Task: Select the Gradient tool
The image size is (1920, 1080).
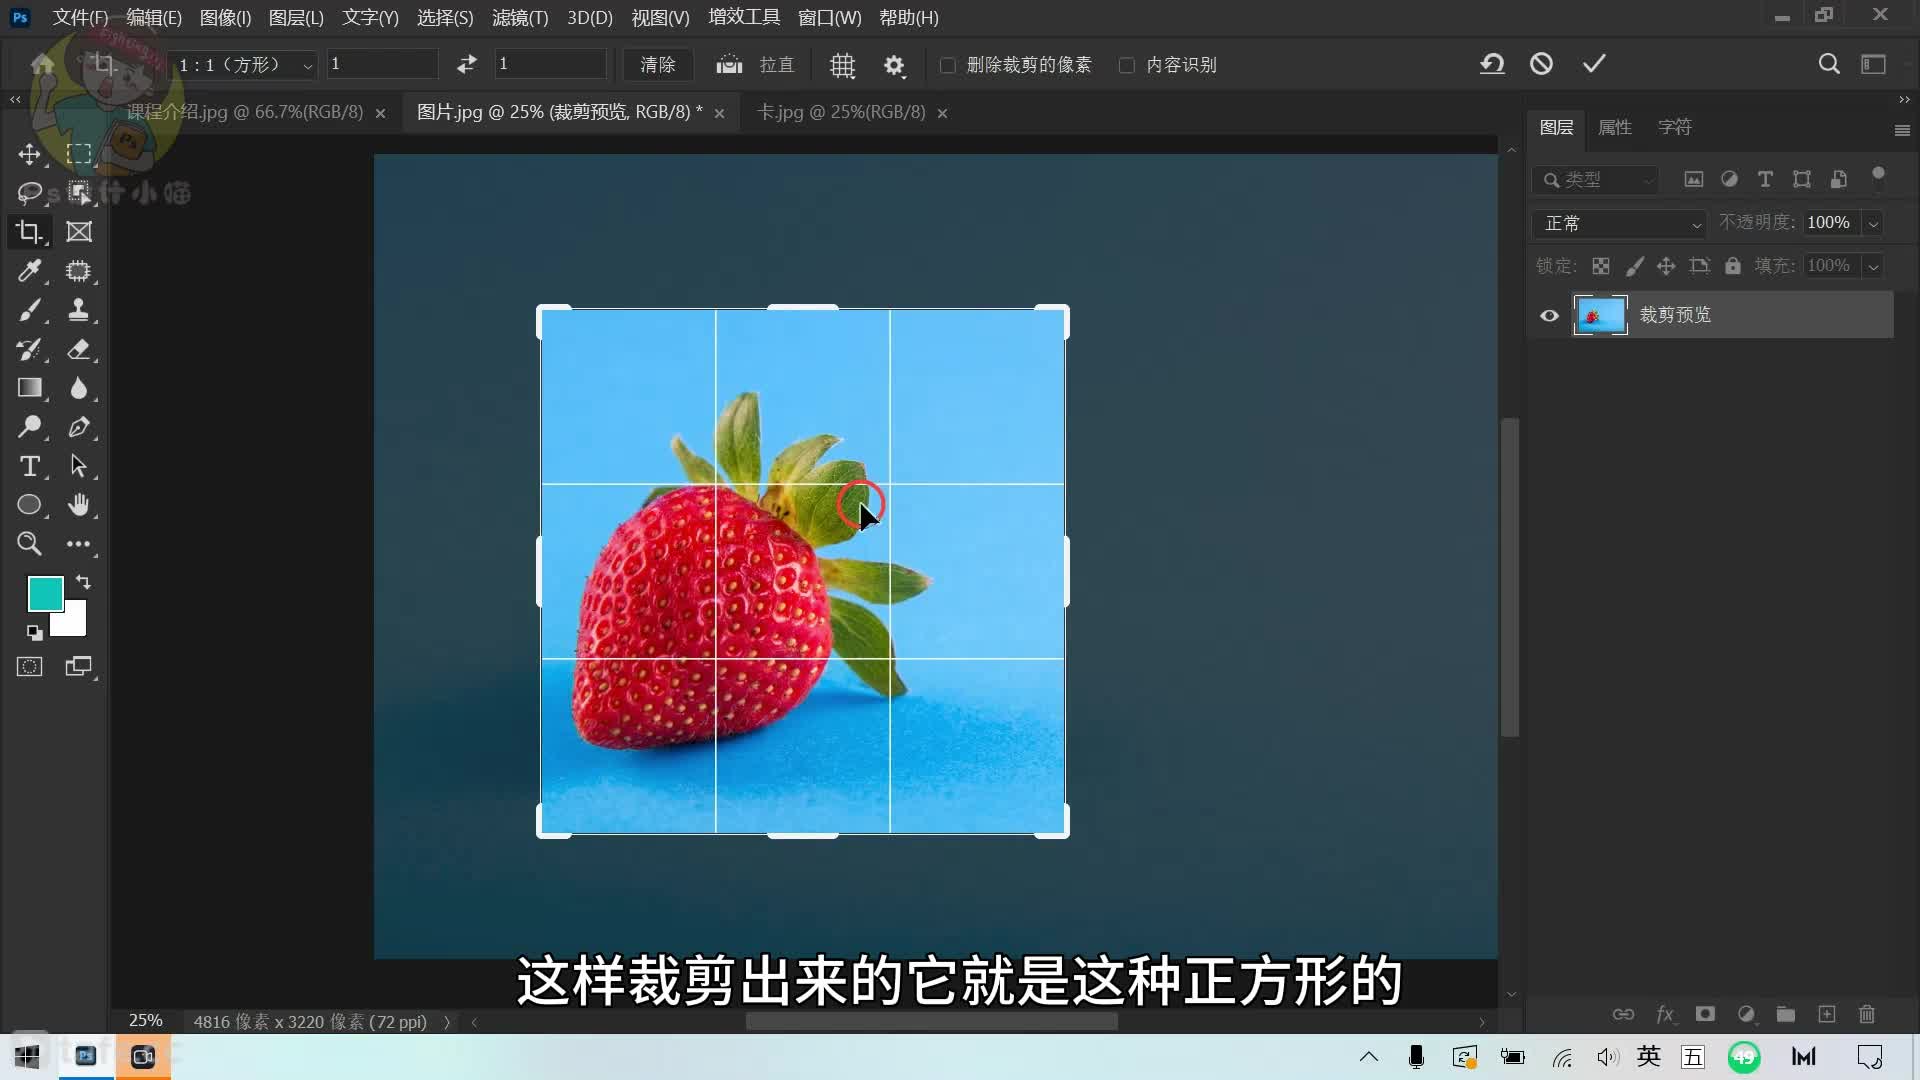Action: (29, 388)
